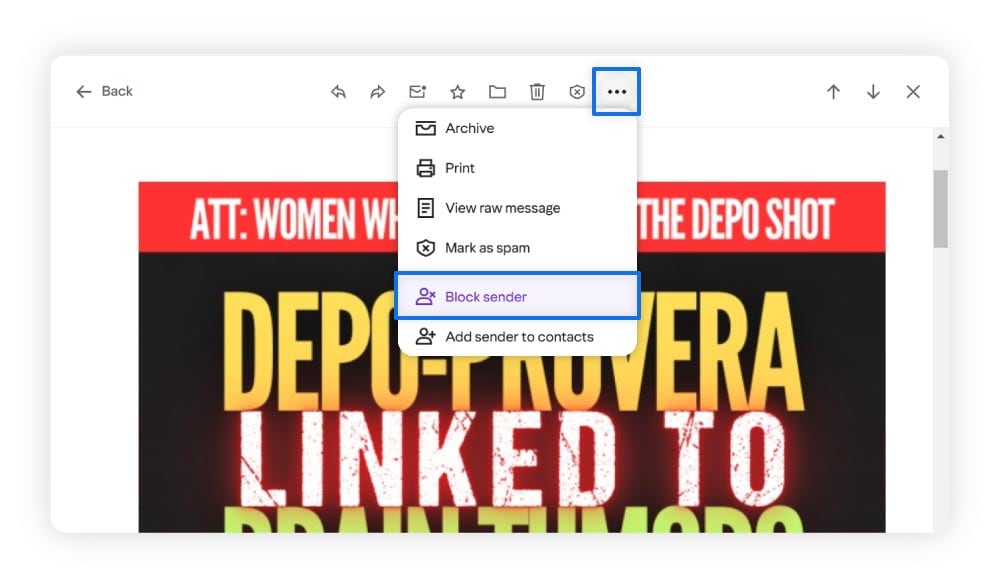This screenshot has width=1000, height=585.
Task: Click the Depo-Provera email banner image
Action: click(511, 357)
